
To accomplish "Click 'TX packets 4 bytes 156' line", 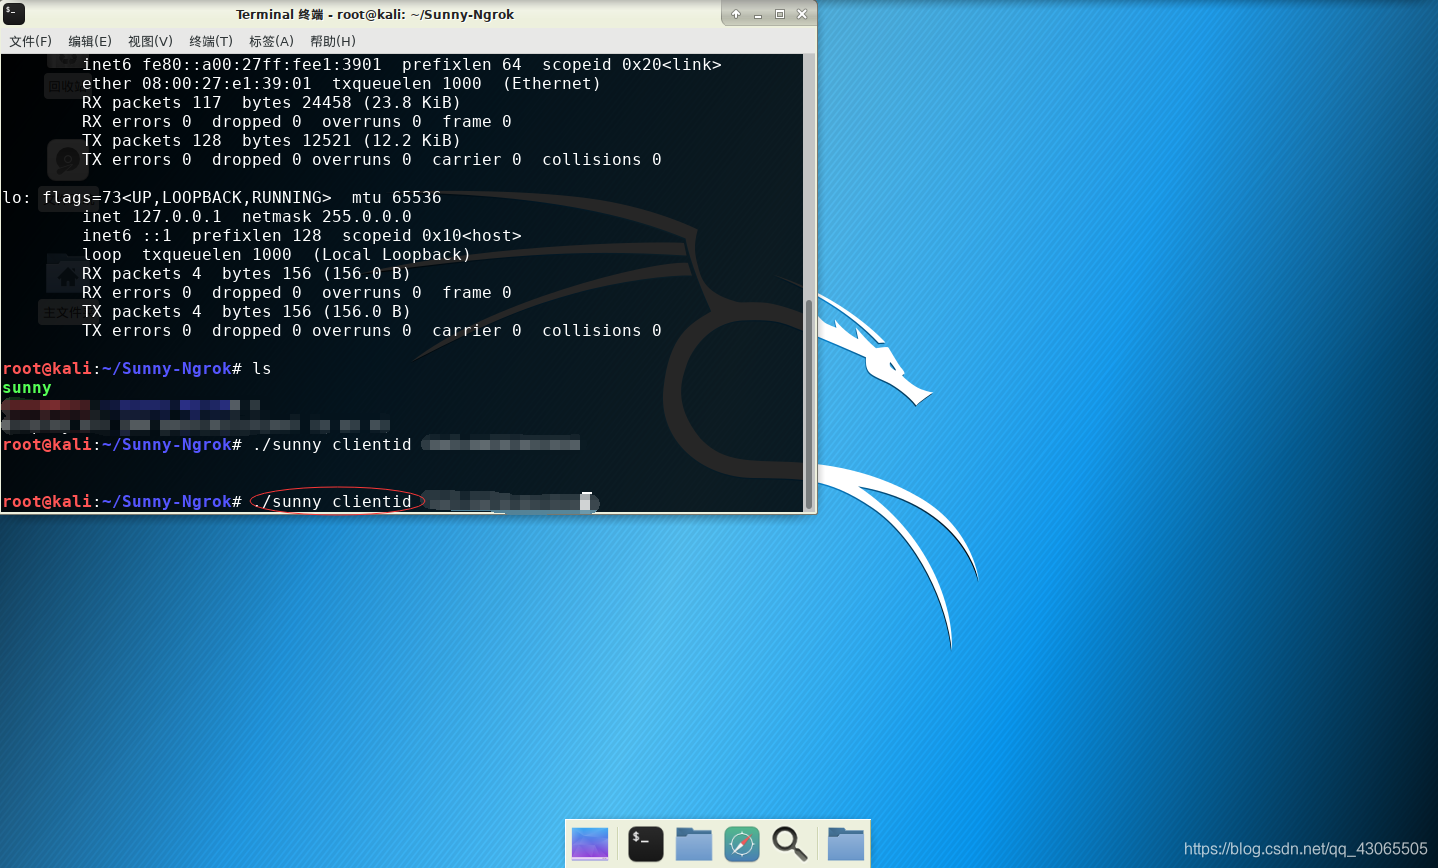I will [247, 312].
